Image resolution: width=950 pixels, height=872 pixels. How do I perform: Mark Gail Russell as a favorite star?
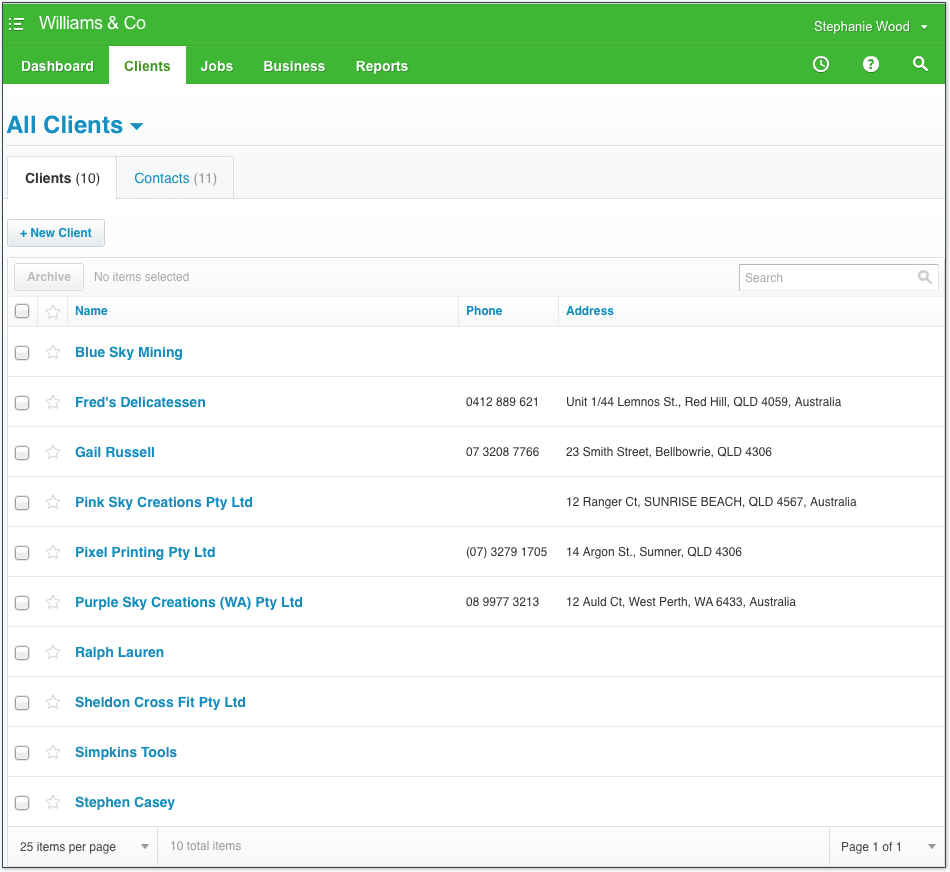click(53, 452)
